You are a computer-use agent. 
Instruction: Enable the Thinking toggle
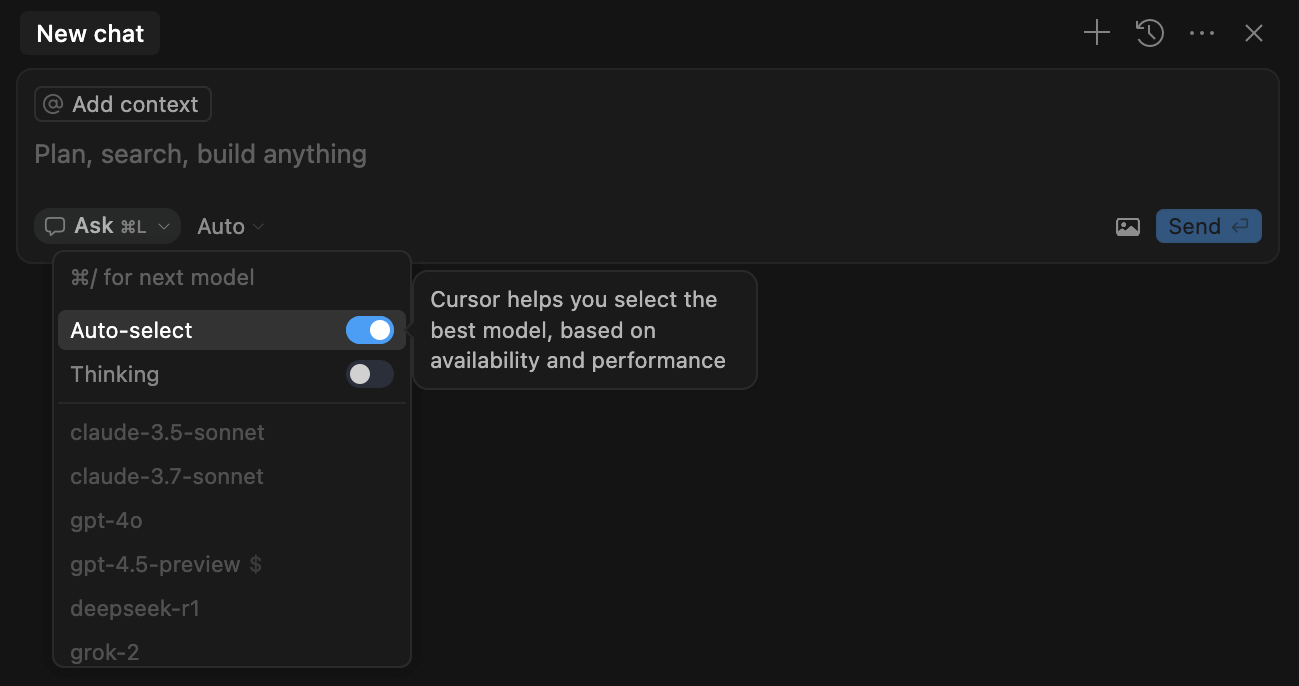coord(370,374)
